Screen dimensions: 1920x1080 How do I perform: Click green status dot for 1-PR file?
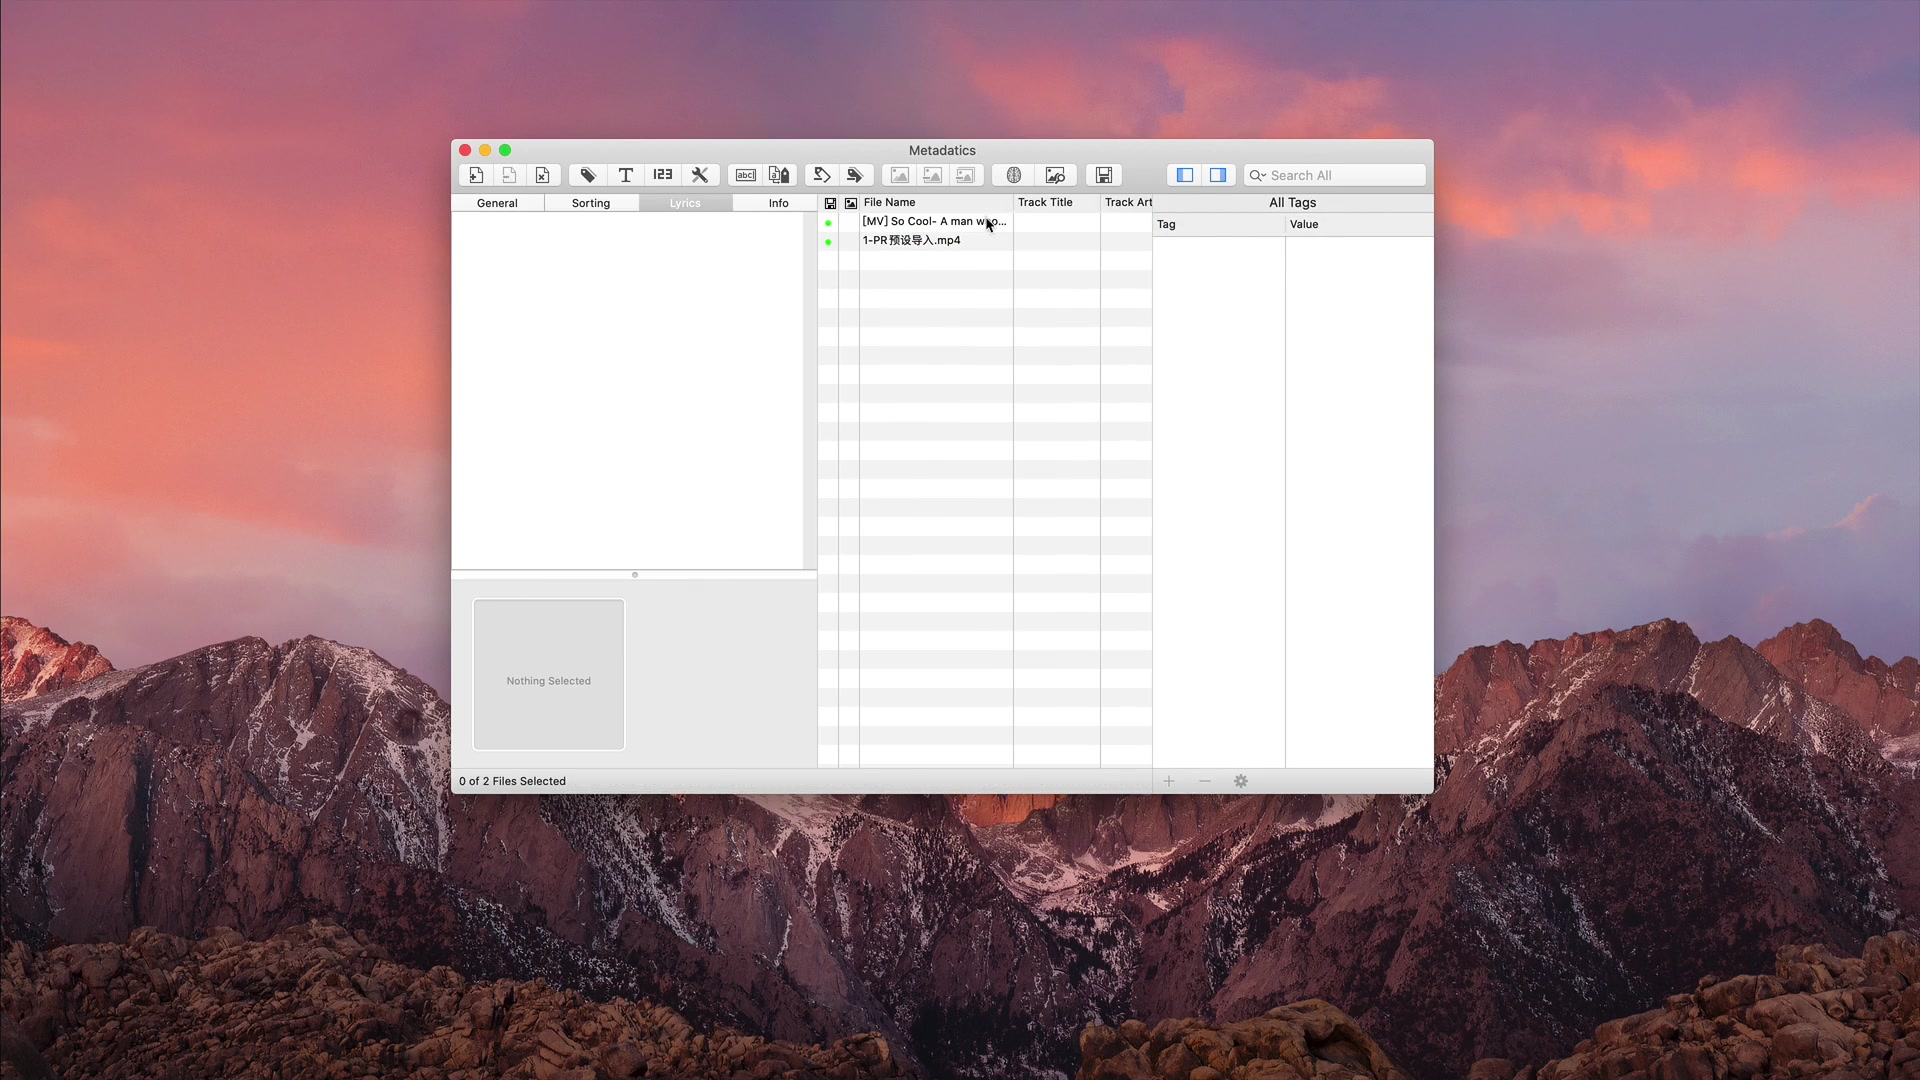828,242
